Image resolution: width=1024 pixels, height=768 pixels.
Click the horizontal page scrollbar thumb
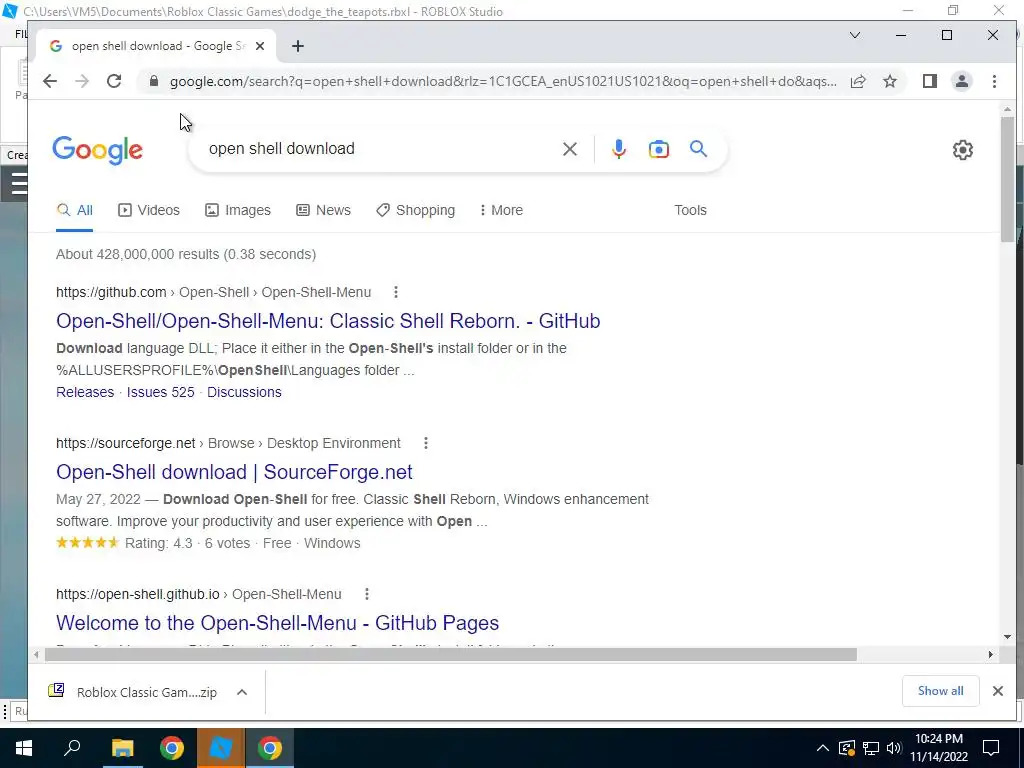coord(451,654)
